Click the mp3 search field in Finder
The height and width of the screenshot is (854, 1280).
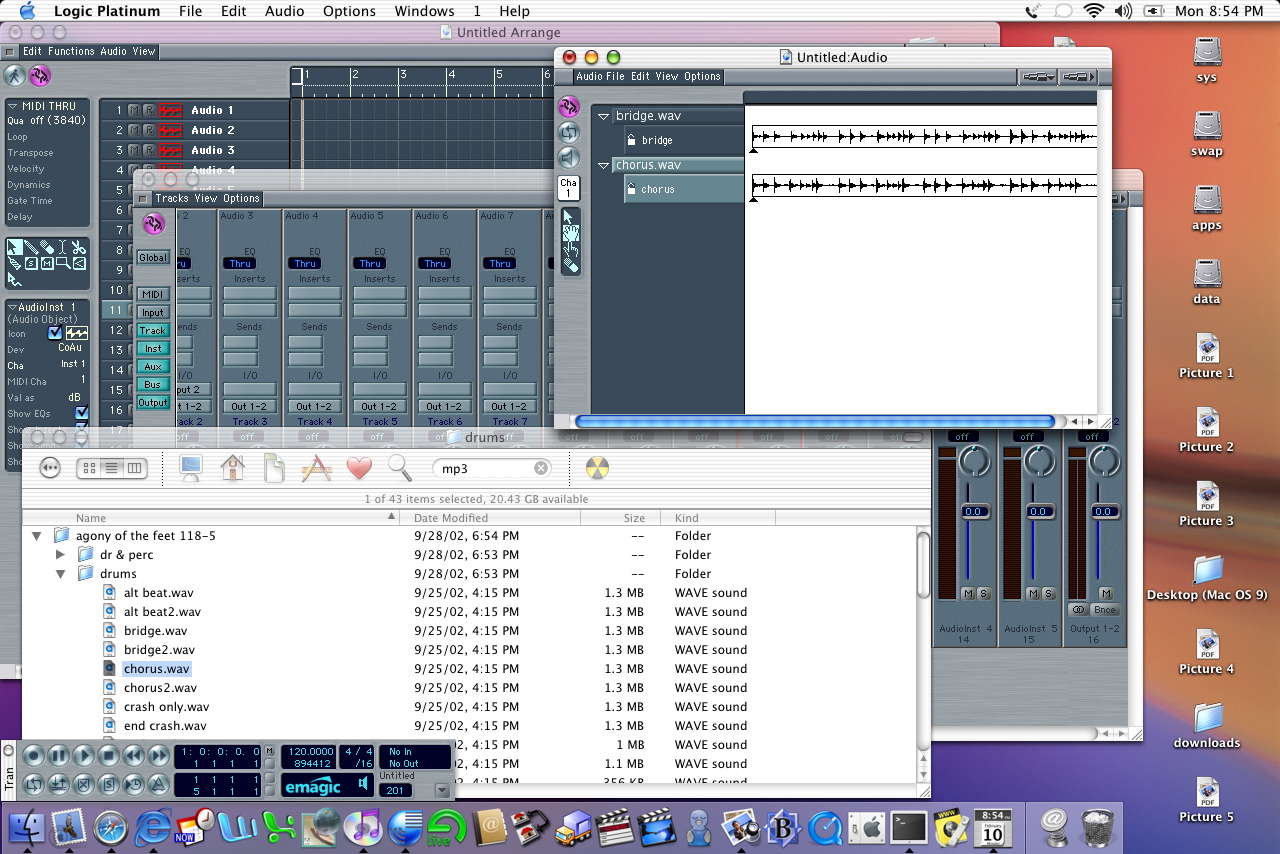[x=485, y=468]
